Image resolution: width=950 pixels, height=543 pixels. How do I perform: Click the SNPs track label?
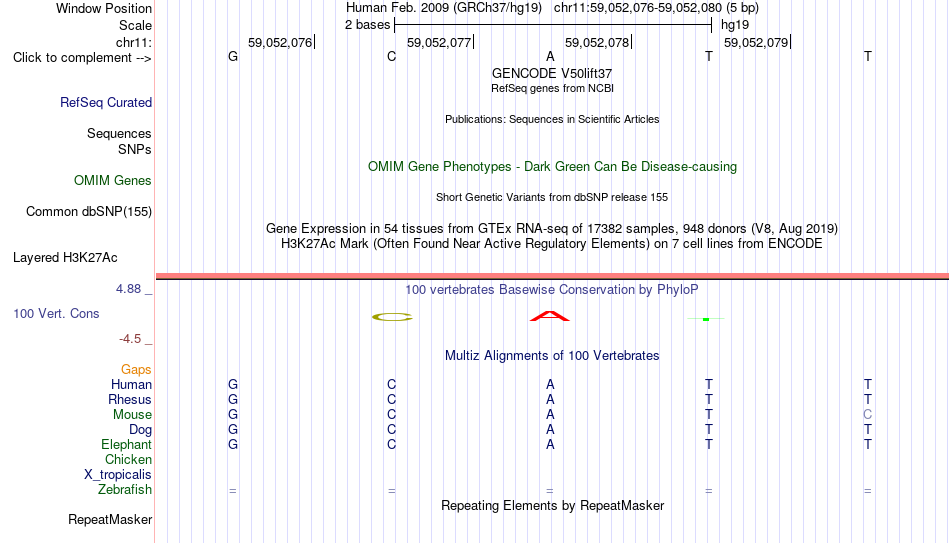[x=135, y=149]
